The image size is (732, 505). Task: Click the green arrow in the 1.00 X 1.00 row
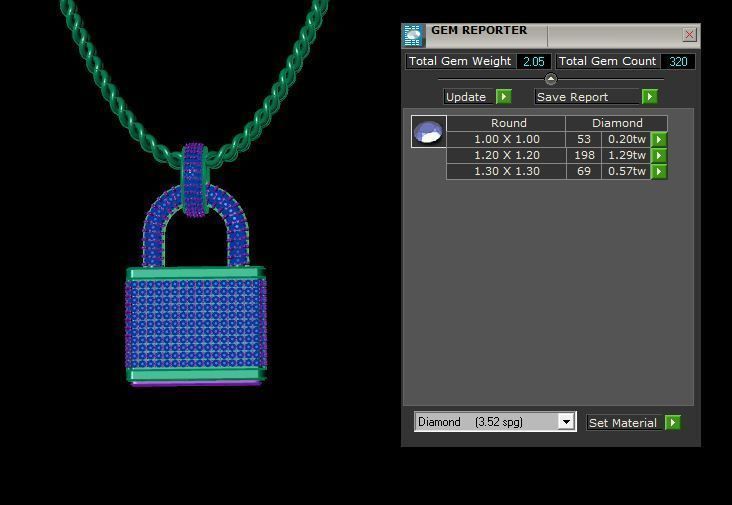coord(659,139)
